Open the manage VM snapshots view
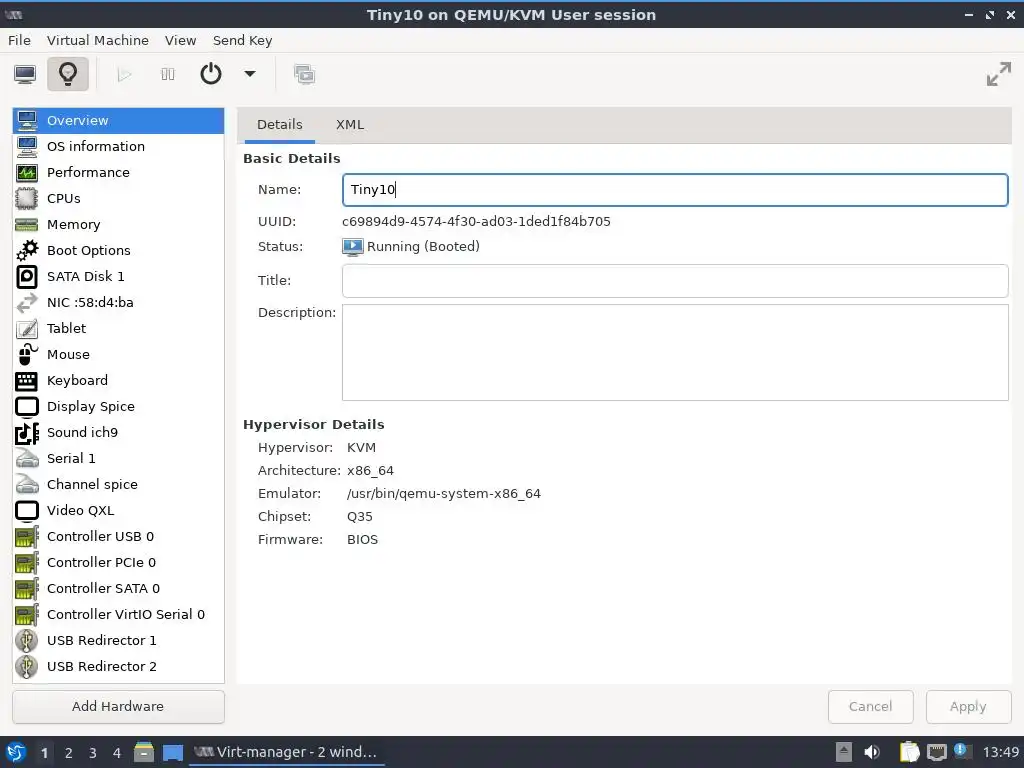The width and height of the screenshot is (1024, 768). pyautogui.click(x=304, y=74)
